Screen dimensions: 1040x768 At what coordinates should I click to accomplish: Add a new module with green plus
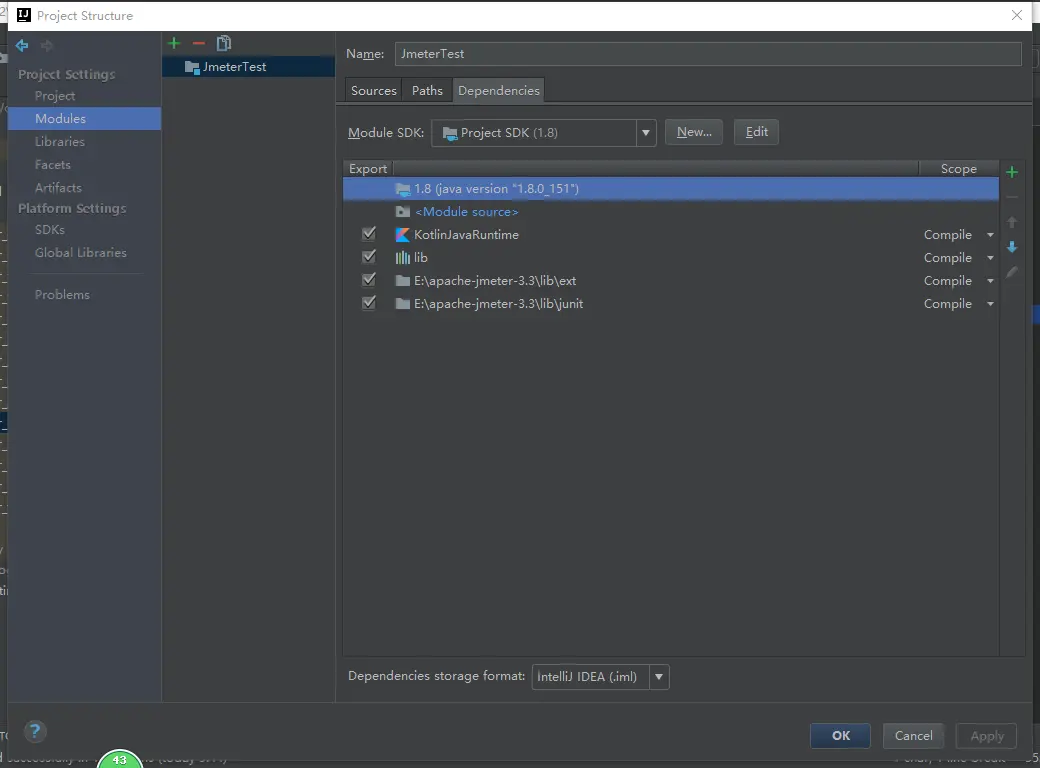[174, 43]
